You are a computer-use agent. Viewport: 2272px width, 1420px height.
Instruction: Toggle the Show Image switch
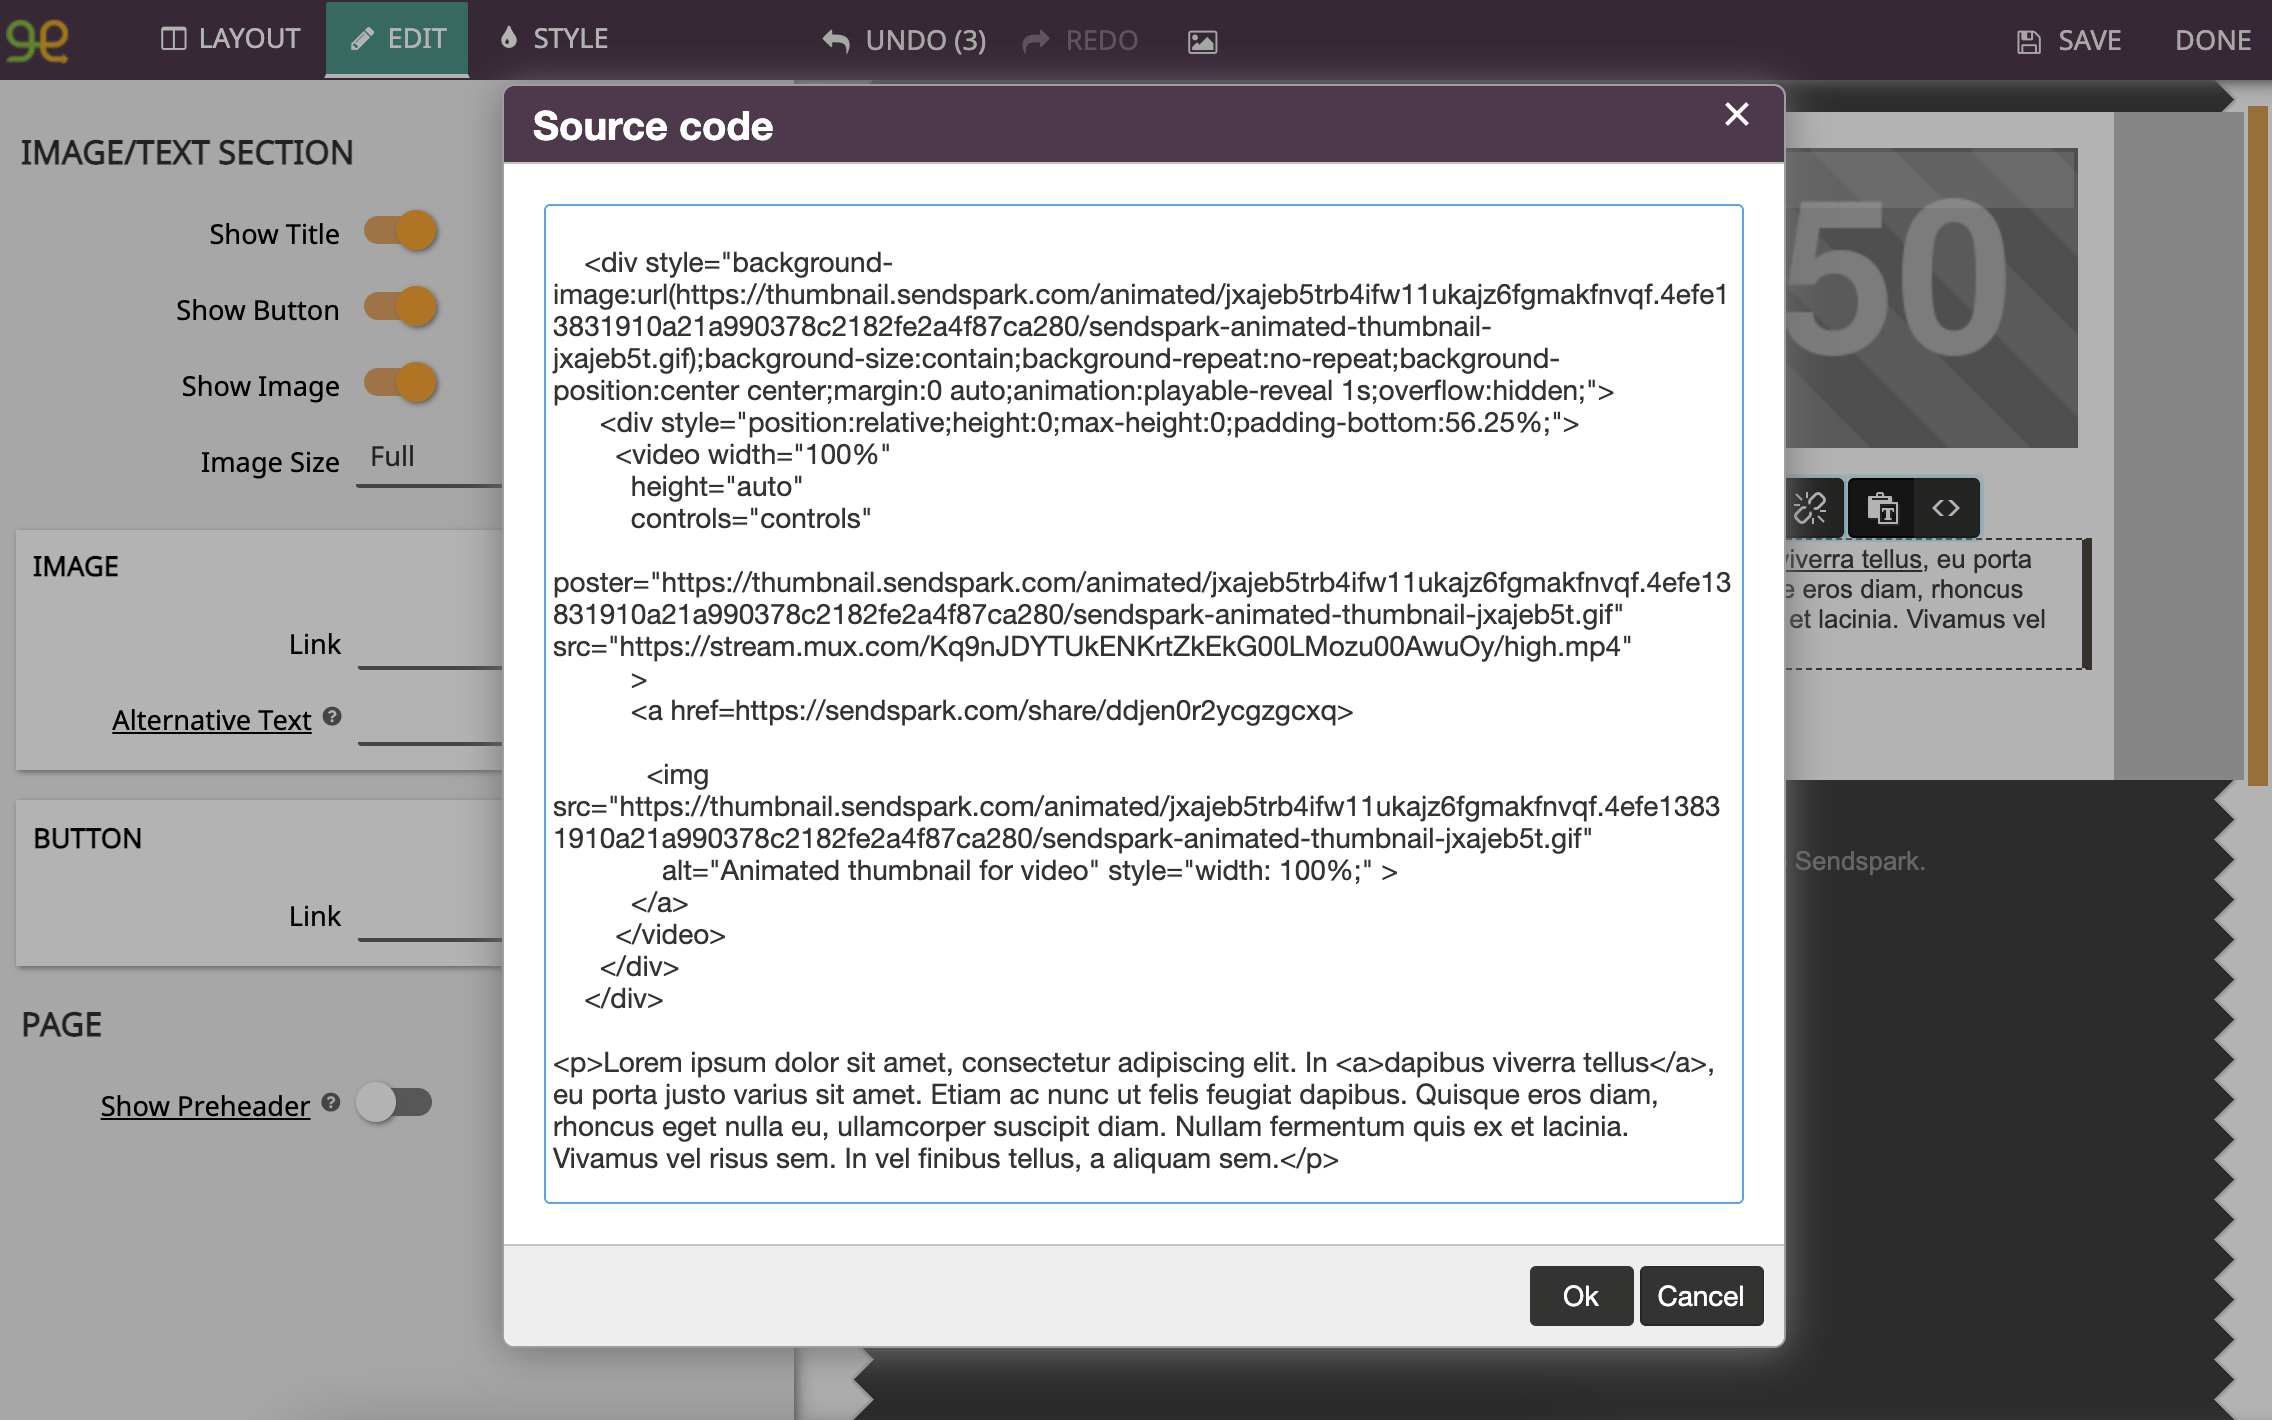pos(400,384)
